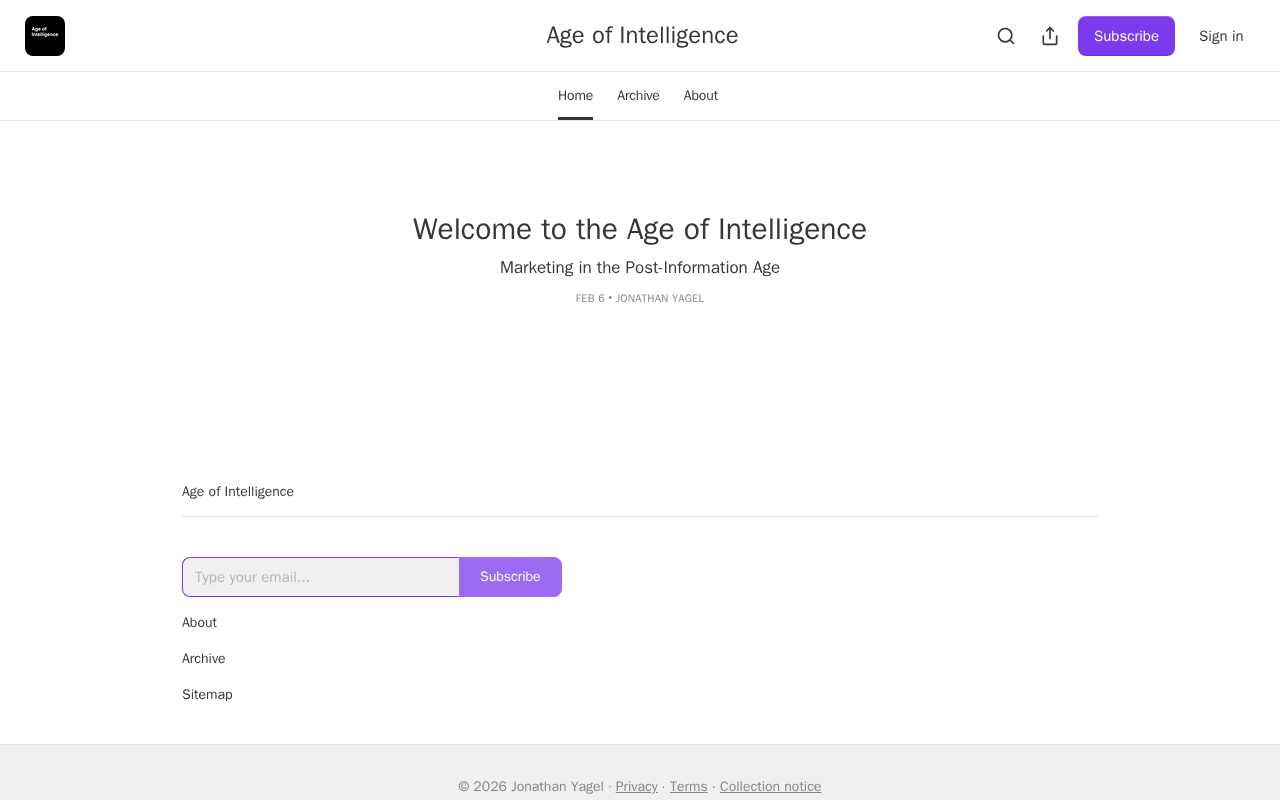Switch to the Home tab
Image resolution: width=1280 pixels, height=800 pixels.
[575, 96]
